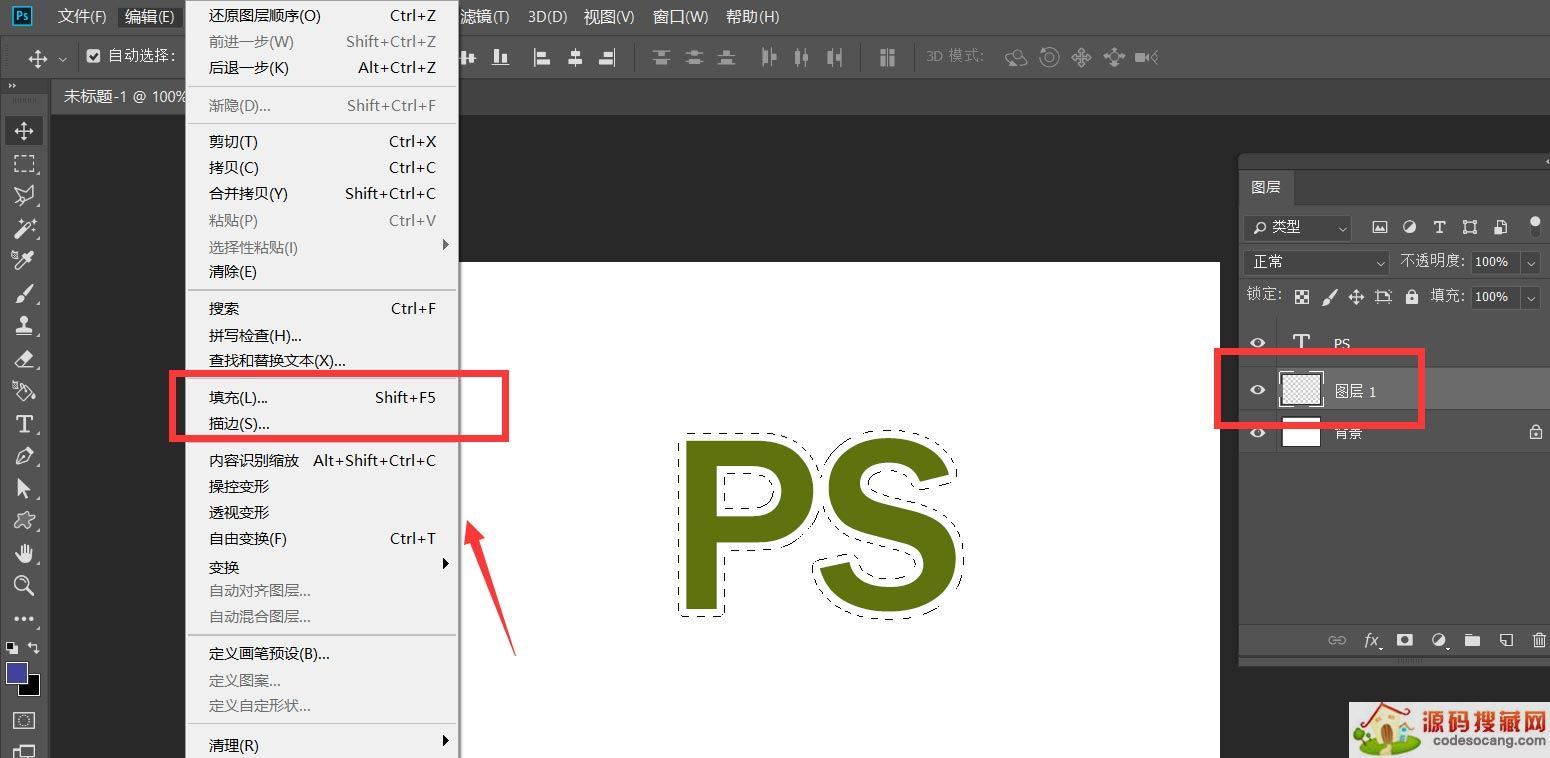Turn layer filtering switch on or off

(x=1535, y=226)
